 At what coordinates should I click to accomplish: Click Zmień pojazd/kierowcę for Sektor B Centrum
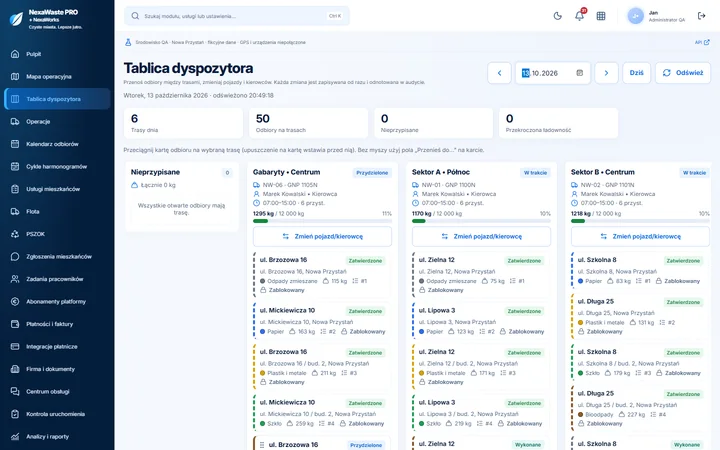coord(640,236)
